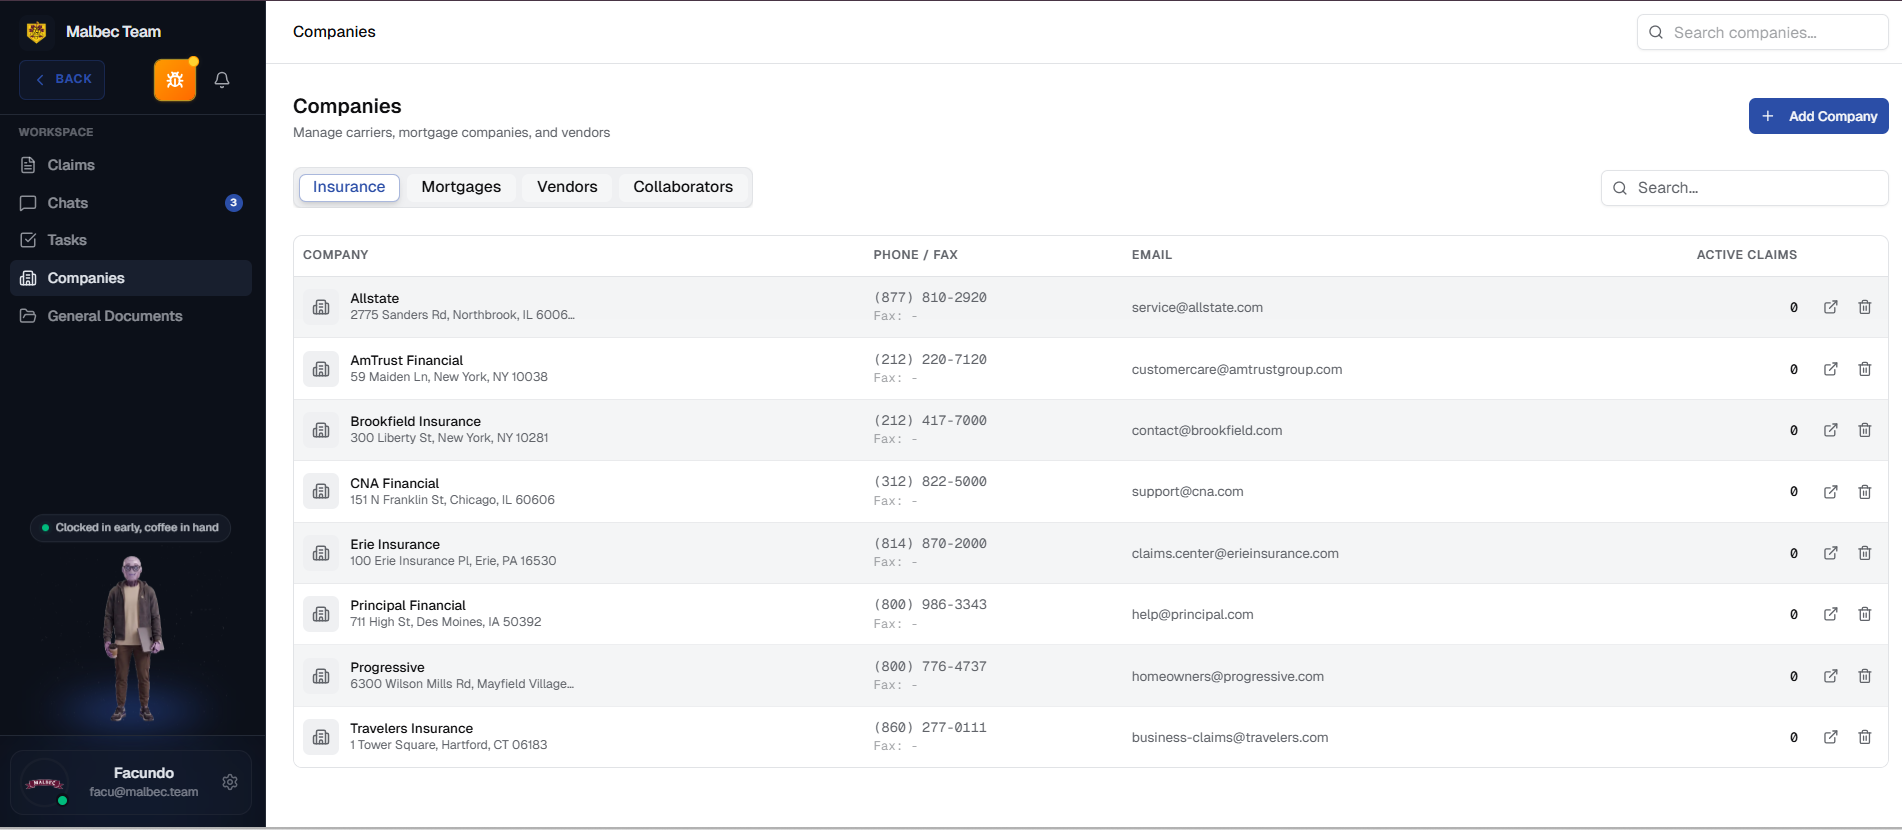Open Allstate company in new view icon
Screen dimensions: 1902x830
pos(1830,307)
